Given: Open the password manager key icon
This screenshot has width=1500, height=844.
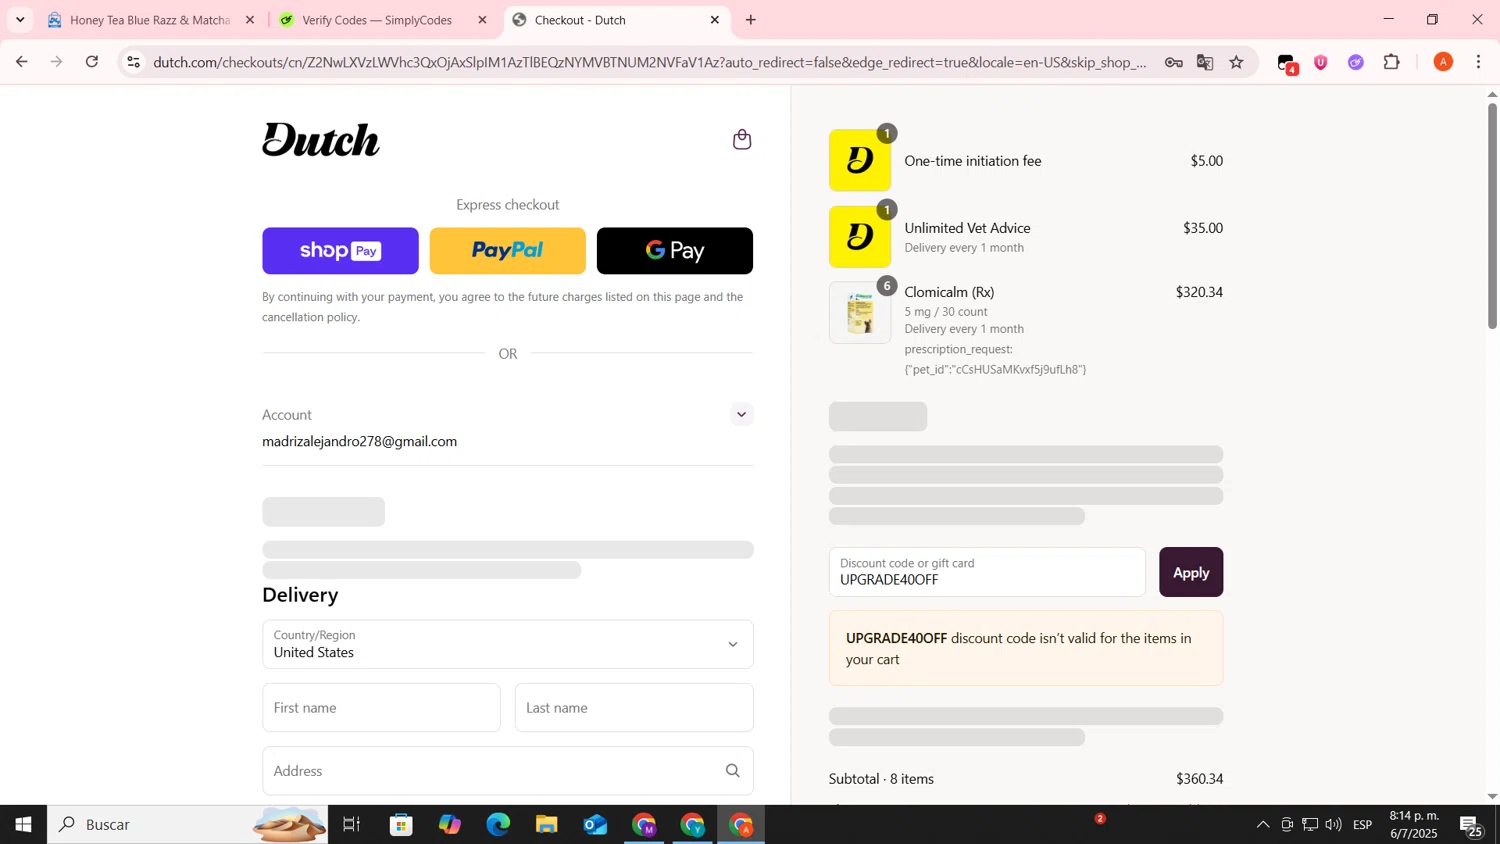Looking at the screenshot, I should 1174,62.
